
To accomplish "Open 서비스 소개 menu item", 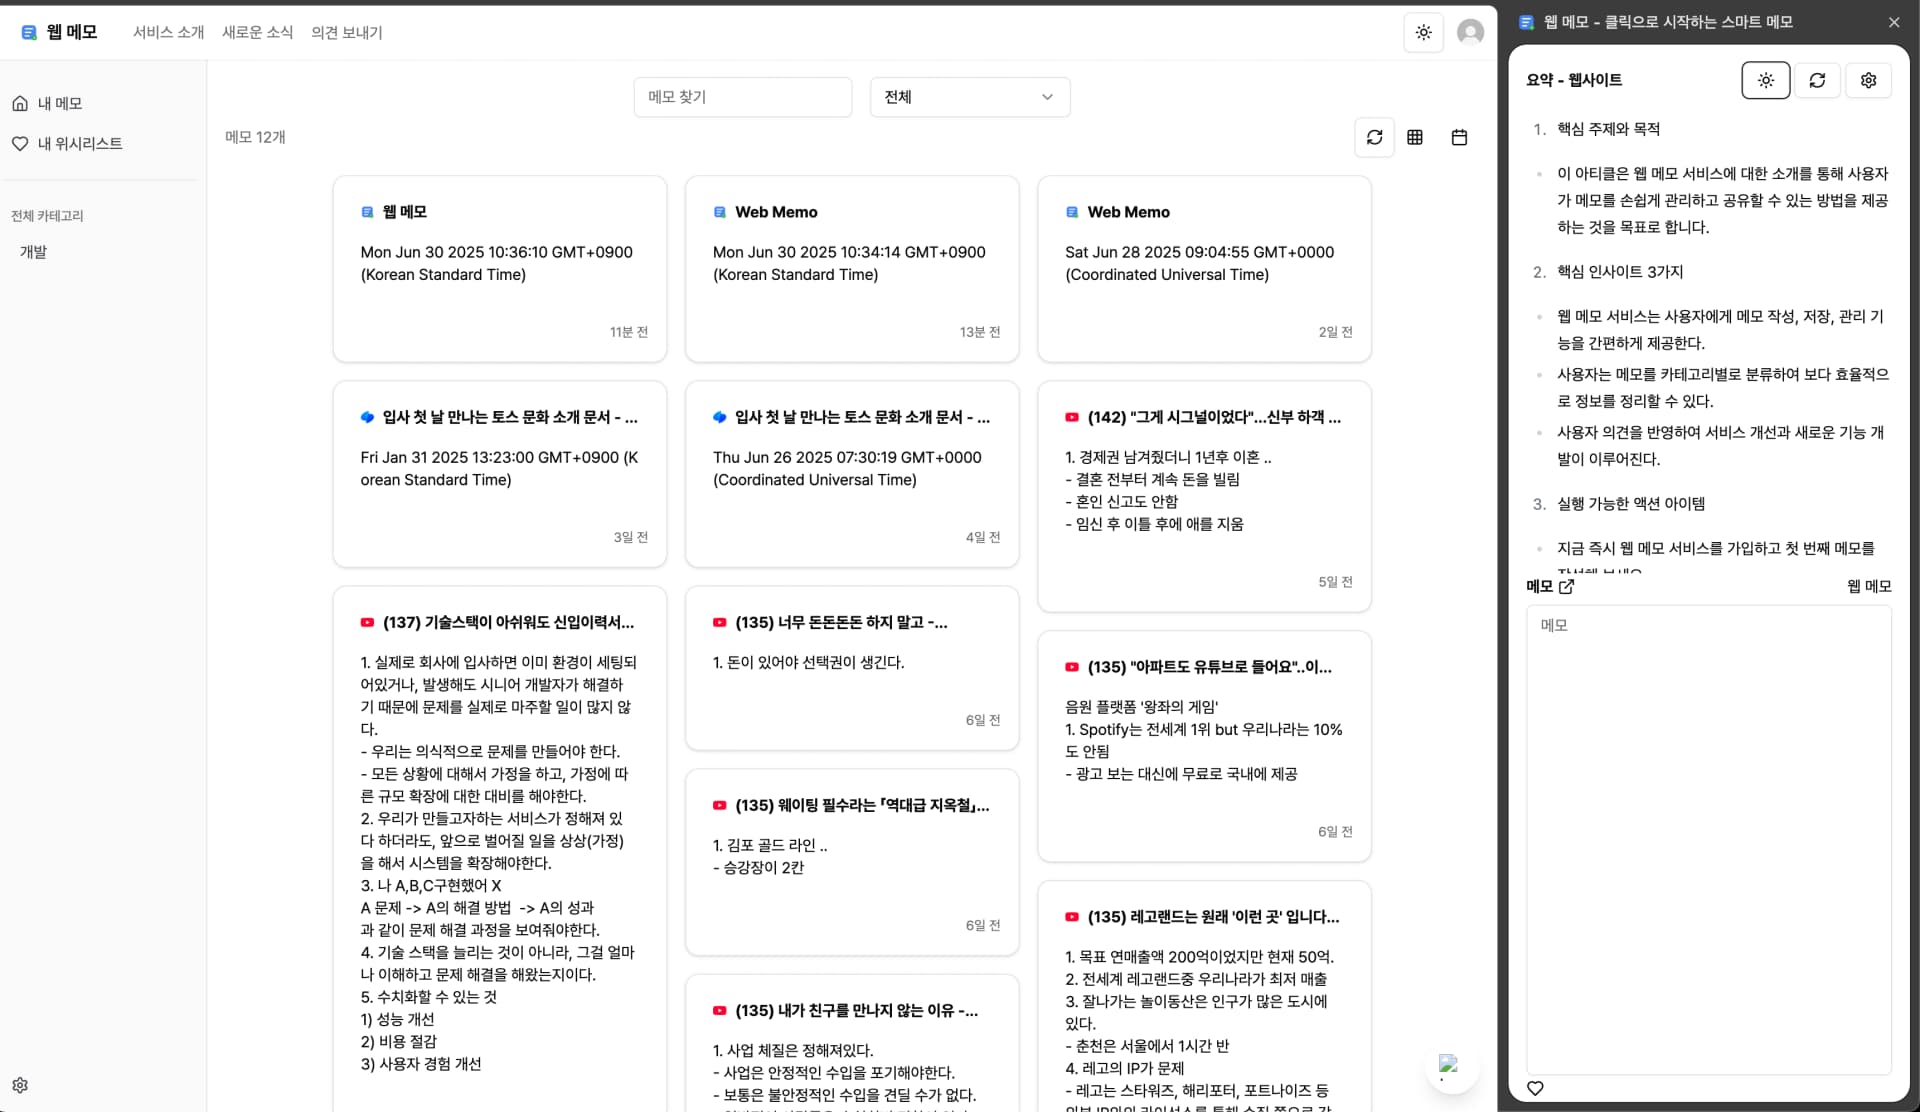I will pyautogui.click(x=168, y=32).
